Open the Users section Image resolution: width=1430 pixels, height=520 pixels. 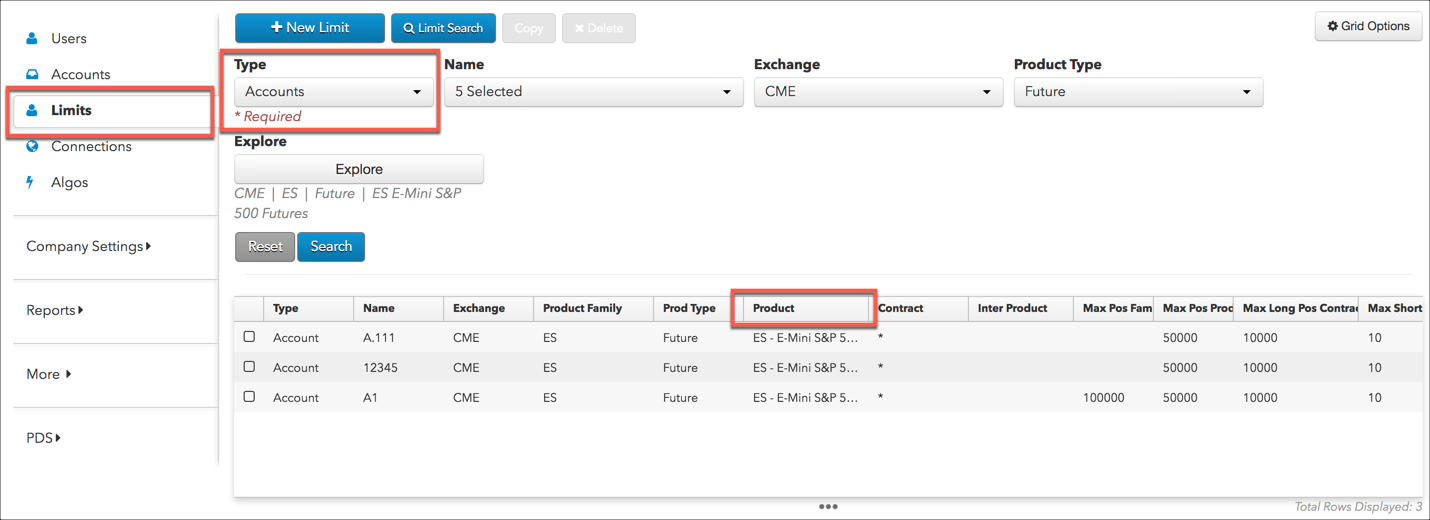[x=69, y=38]
